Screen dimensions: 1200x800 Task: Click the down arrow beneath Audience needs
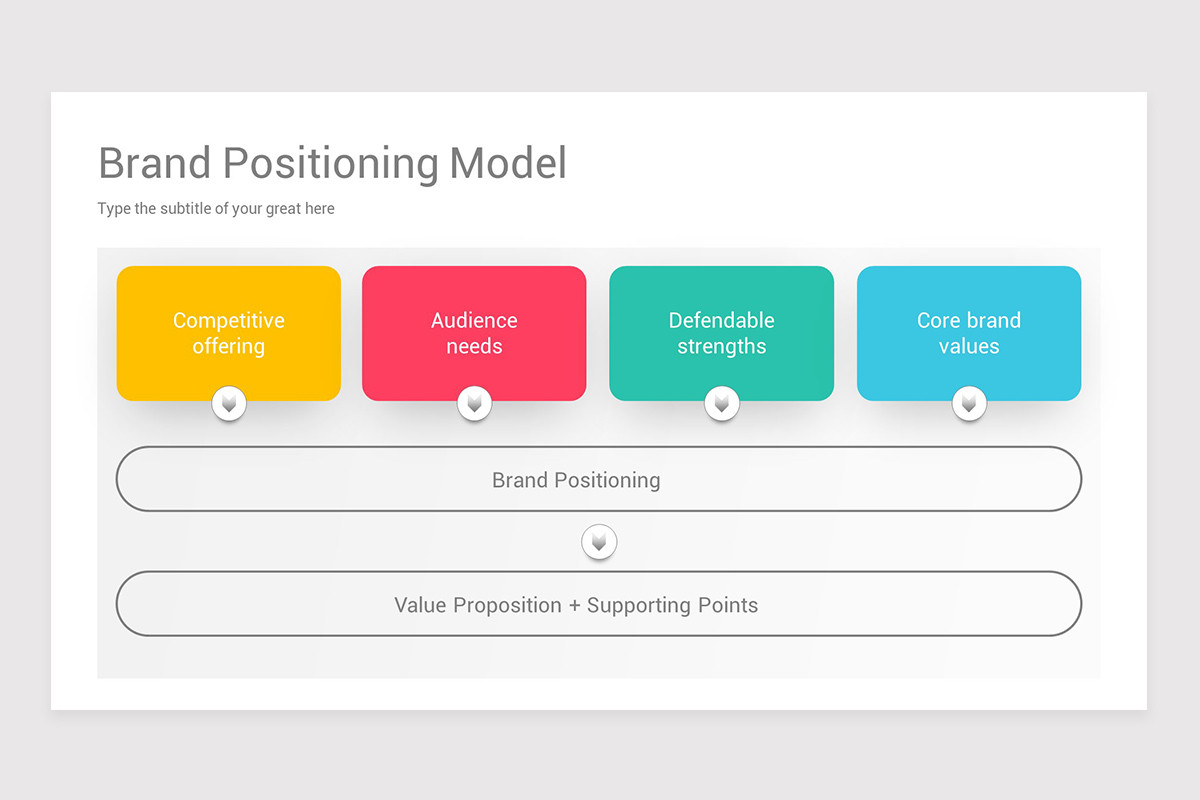pos(474,404)
